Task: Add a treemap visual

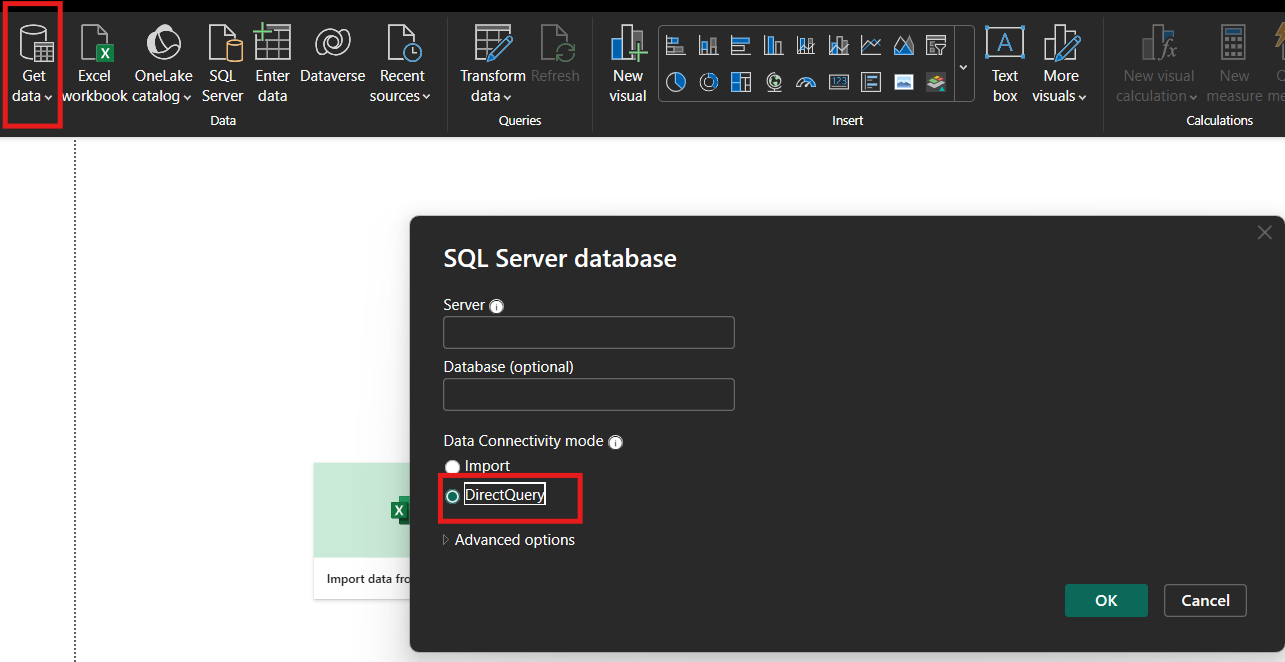Action: pyautogui.click(x=741, y=82)
